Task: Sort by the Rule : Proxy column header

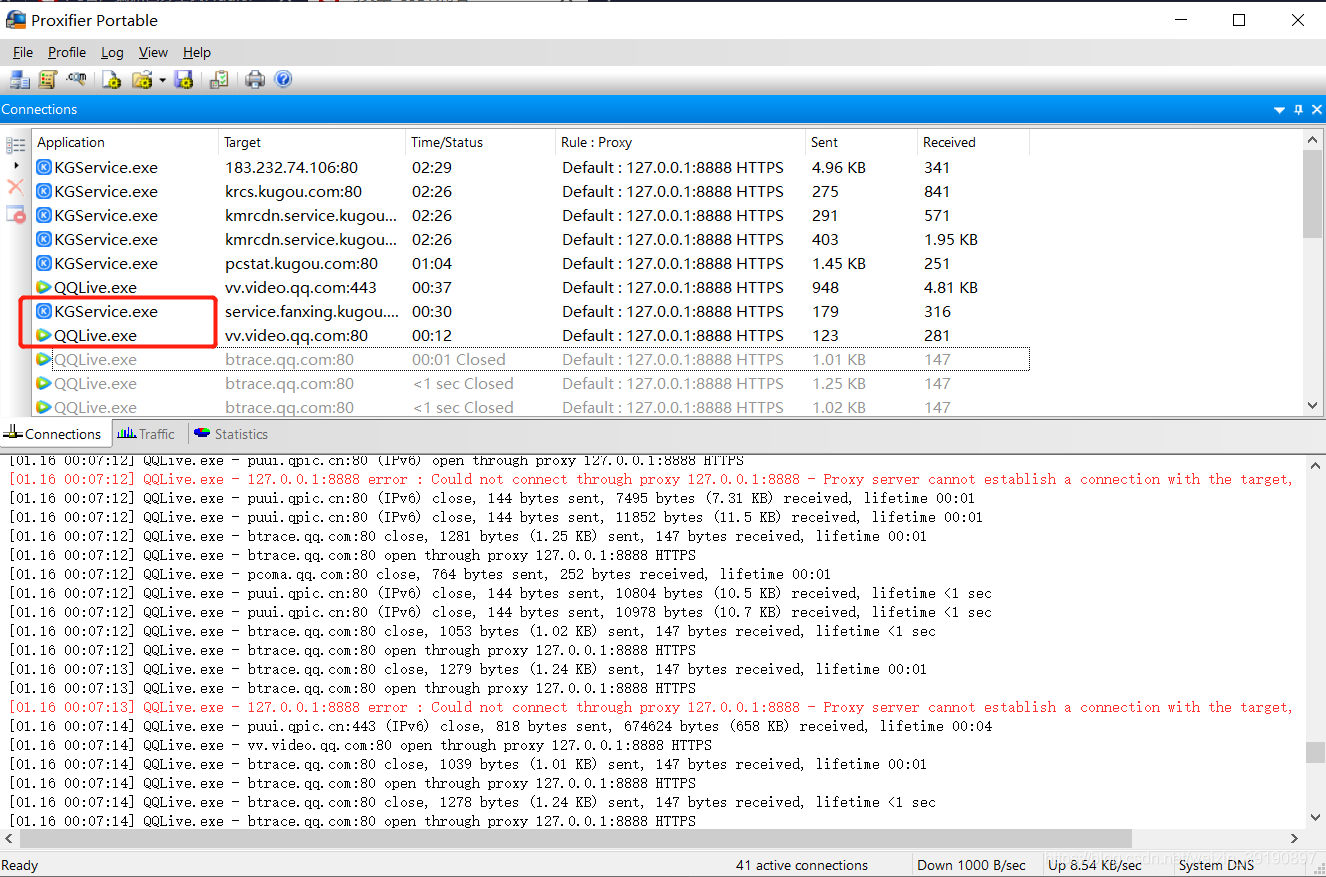Action: (x=680, y=142)
